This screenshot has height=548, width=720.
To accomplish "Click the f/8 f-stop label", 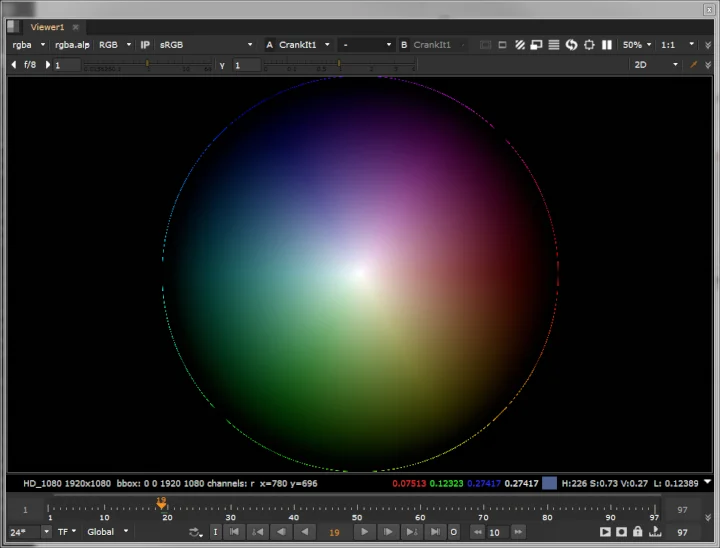I will coord(30,65).
